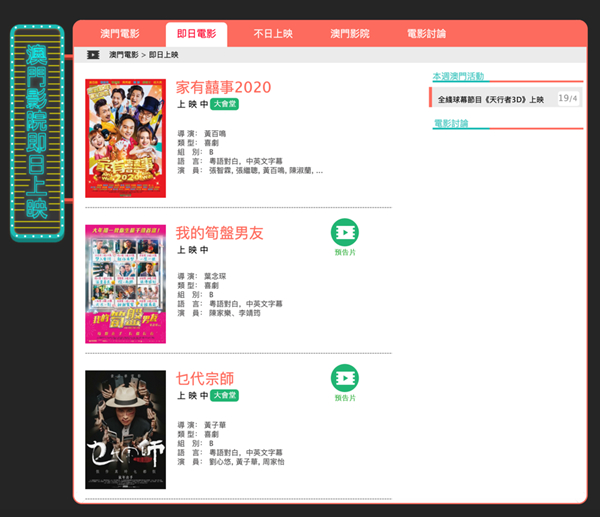Click the 大會堂 badge under 乜代宗師
Viewport: 600px width, 517px height.
tap(224, 395)
